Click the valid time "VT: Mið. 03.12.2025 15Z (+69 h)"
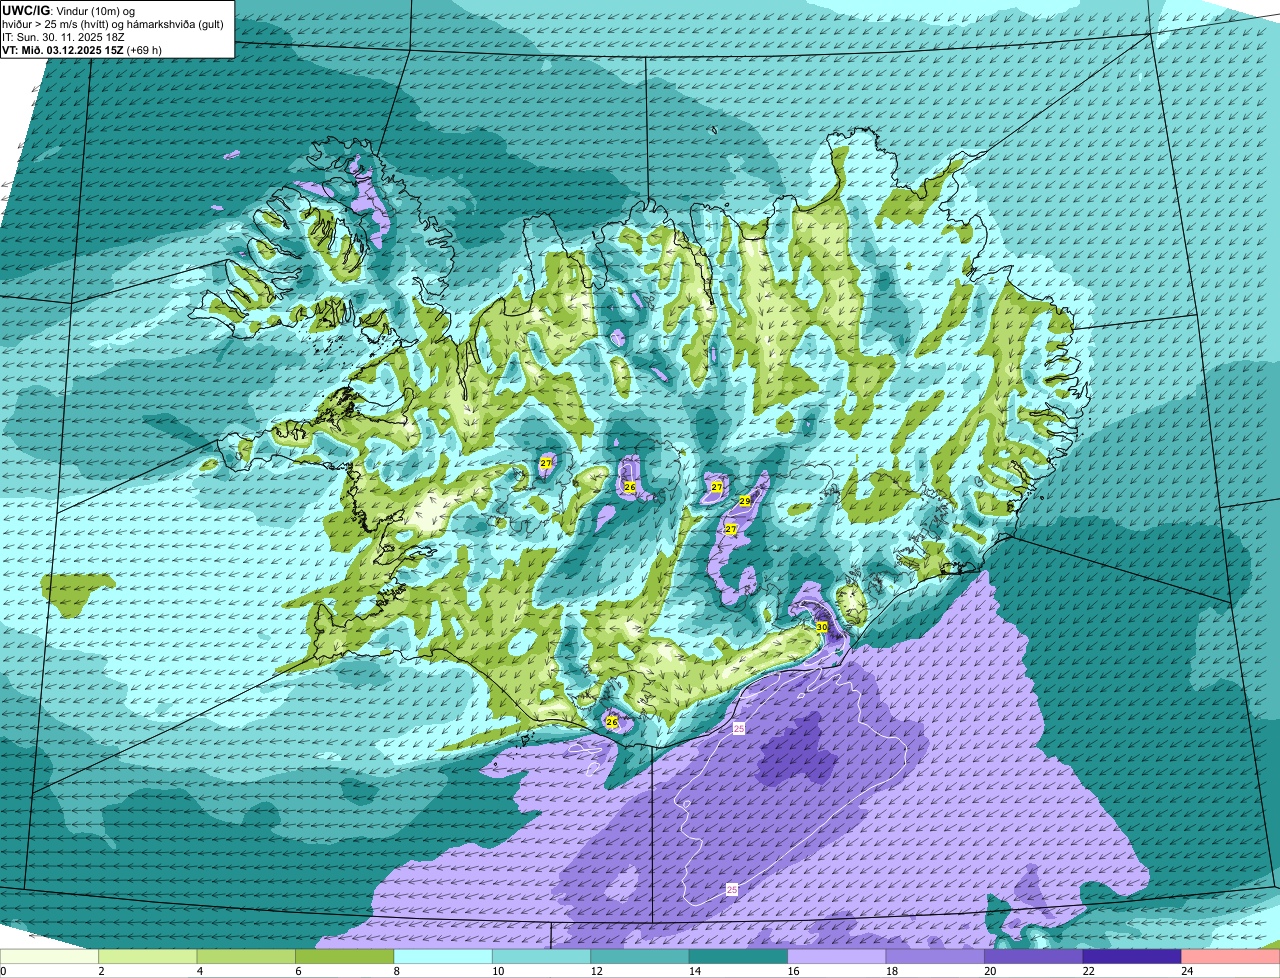1280x978 pixels. 82,50
